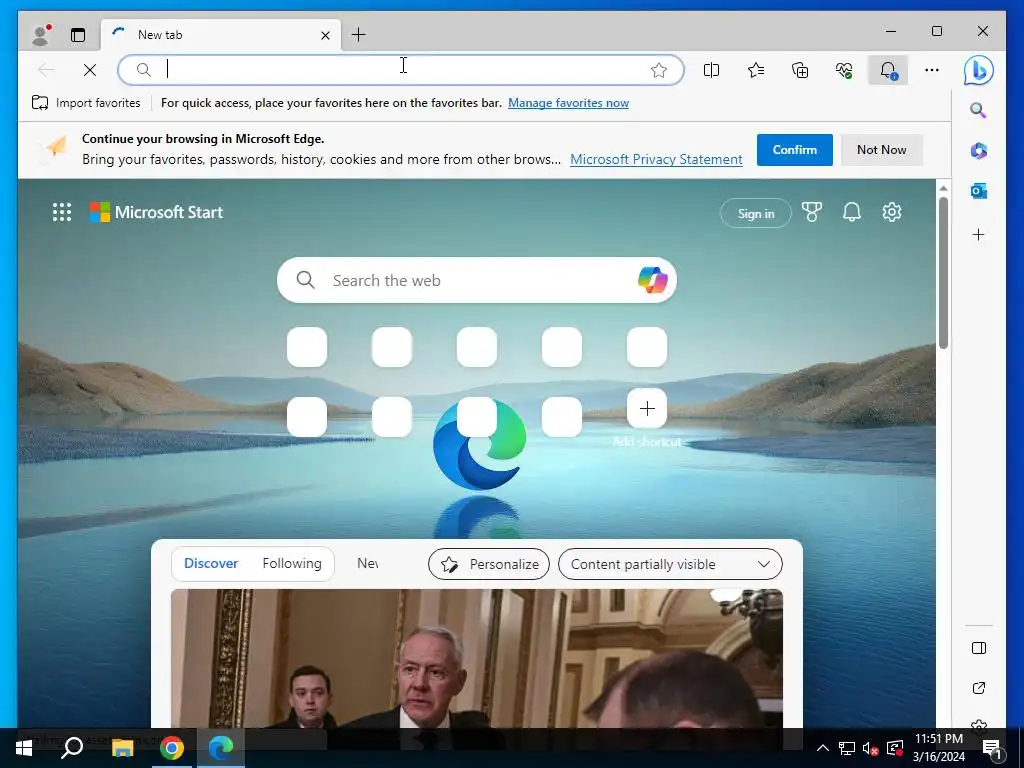
Task: Click Import favorites
Action: [86, 103]
